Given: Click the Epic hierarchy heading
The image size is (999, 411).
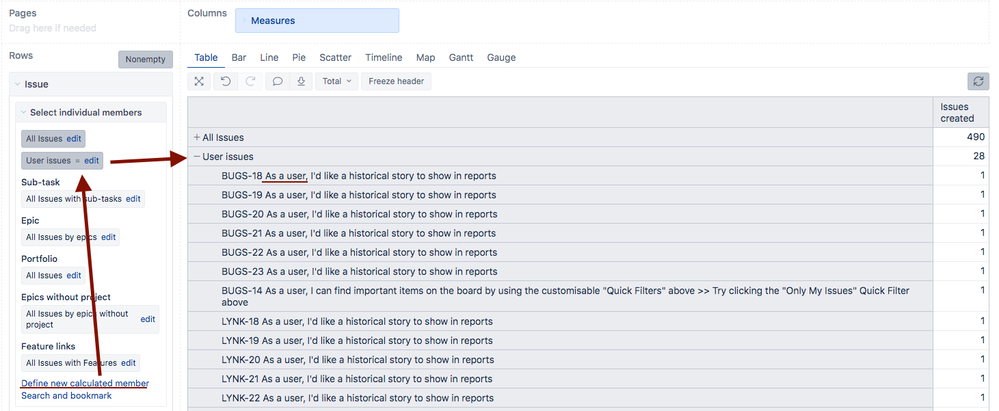Looking at the screenshot, I should click(x=30, y=220).
